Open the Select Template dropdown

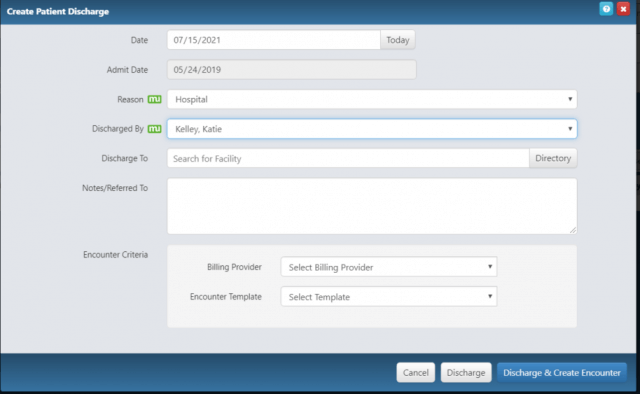389,297
